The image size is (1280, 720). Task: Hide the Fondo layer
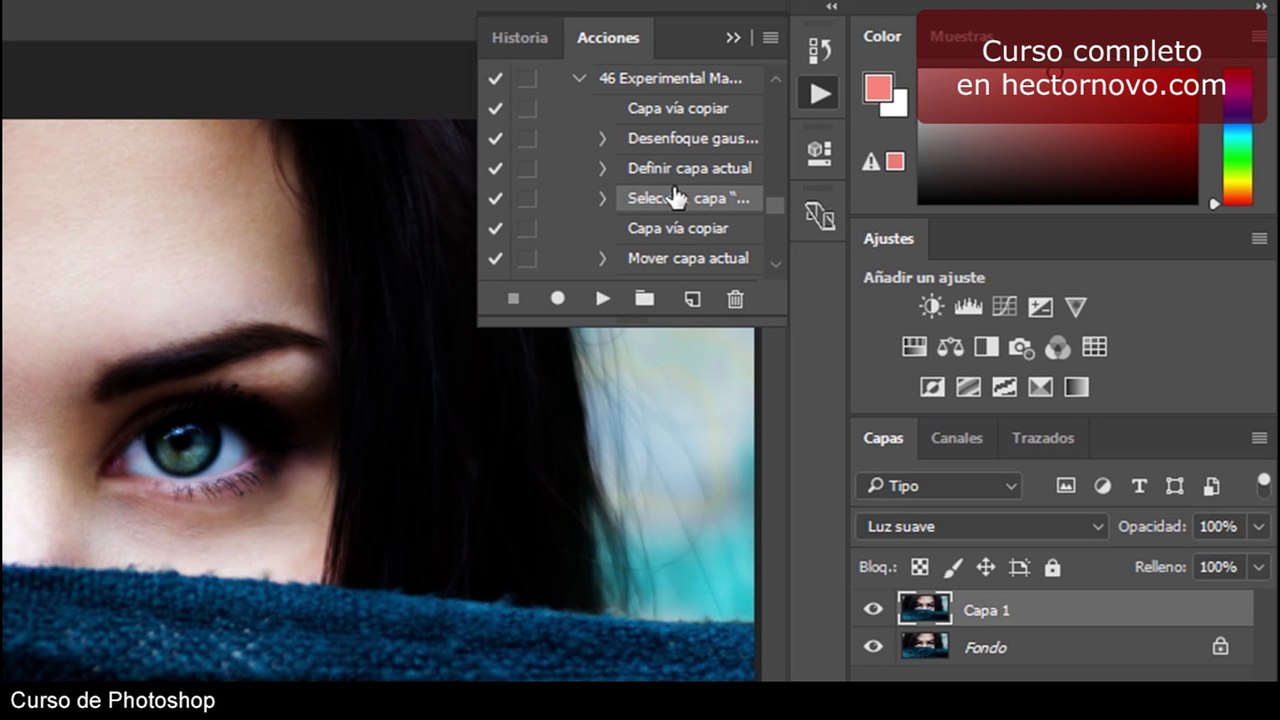coord(873,647)
